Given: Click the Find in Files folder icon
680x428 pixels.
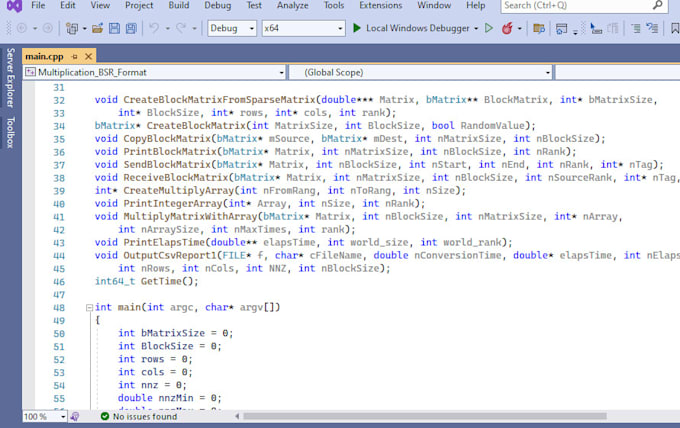Looking at the screenshot, I should (x=539, y=29).
